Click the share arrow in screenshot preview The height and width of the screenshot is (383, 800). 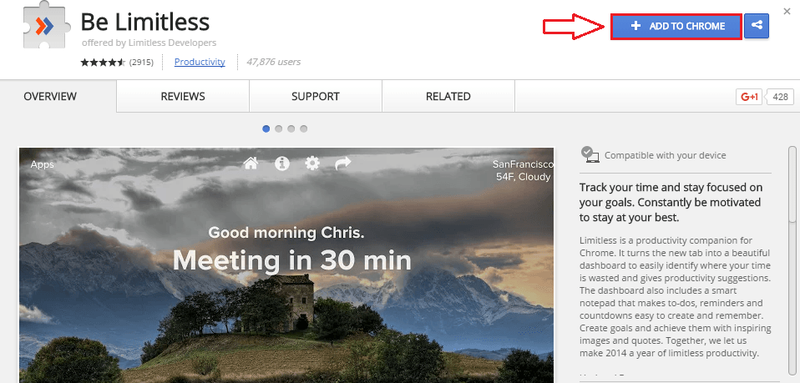point(343,163)
